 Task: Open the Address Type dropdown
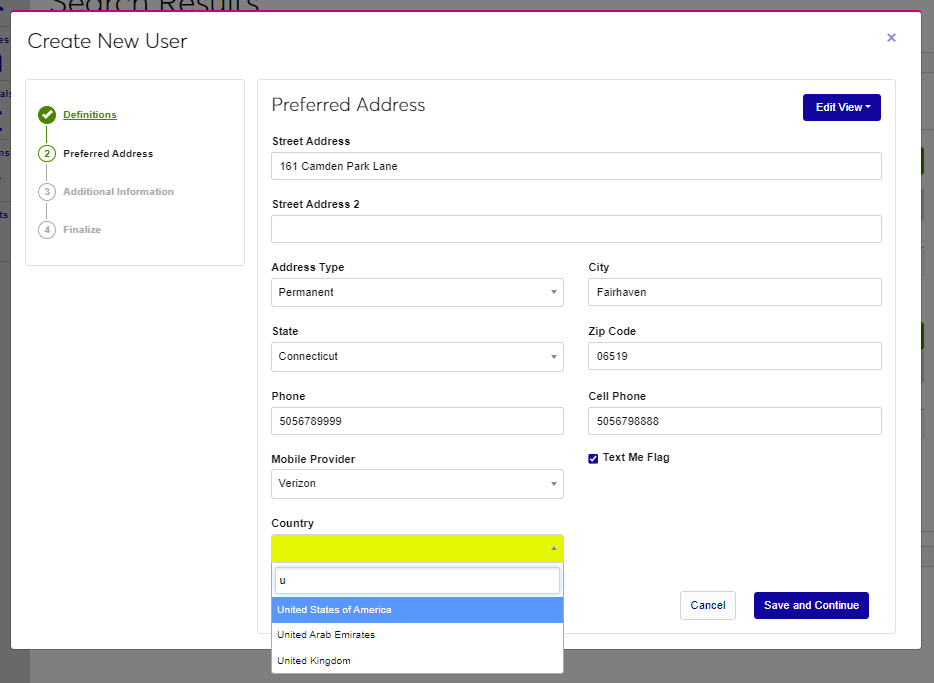click(417, 292)
